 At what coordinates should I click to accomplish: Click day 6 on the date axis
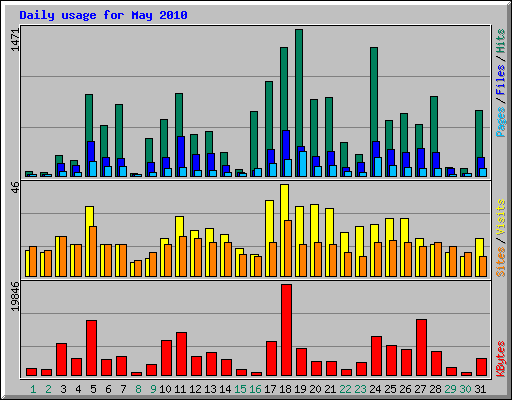[108, 389]
